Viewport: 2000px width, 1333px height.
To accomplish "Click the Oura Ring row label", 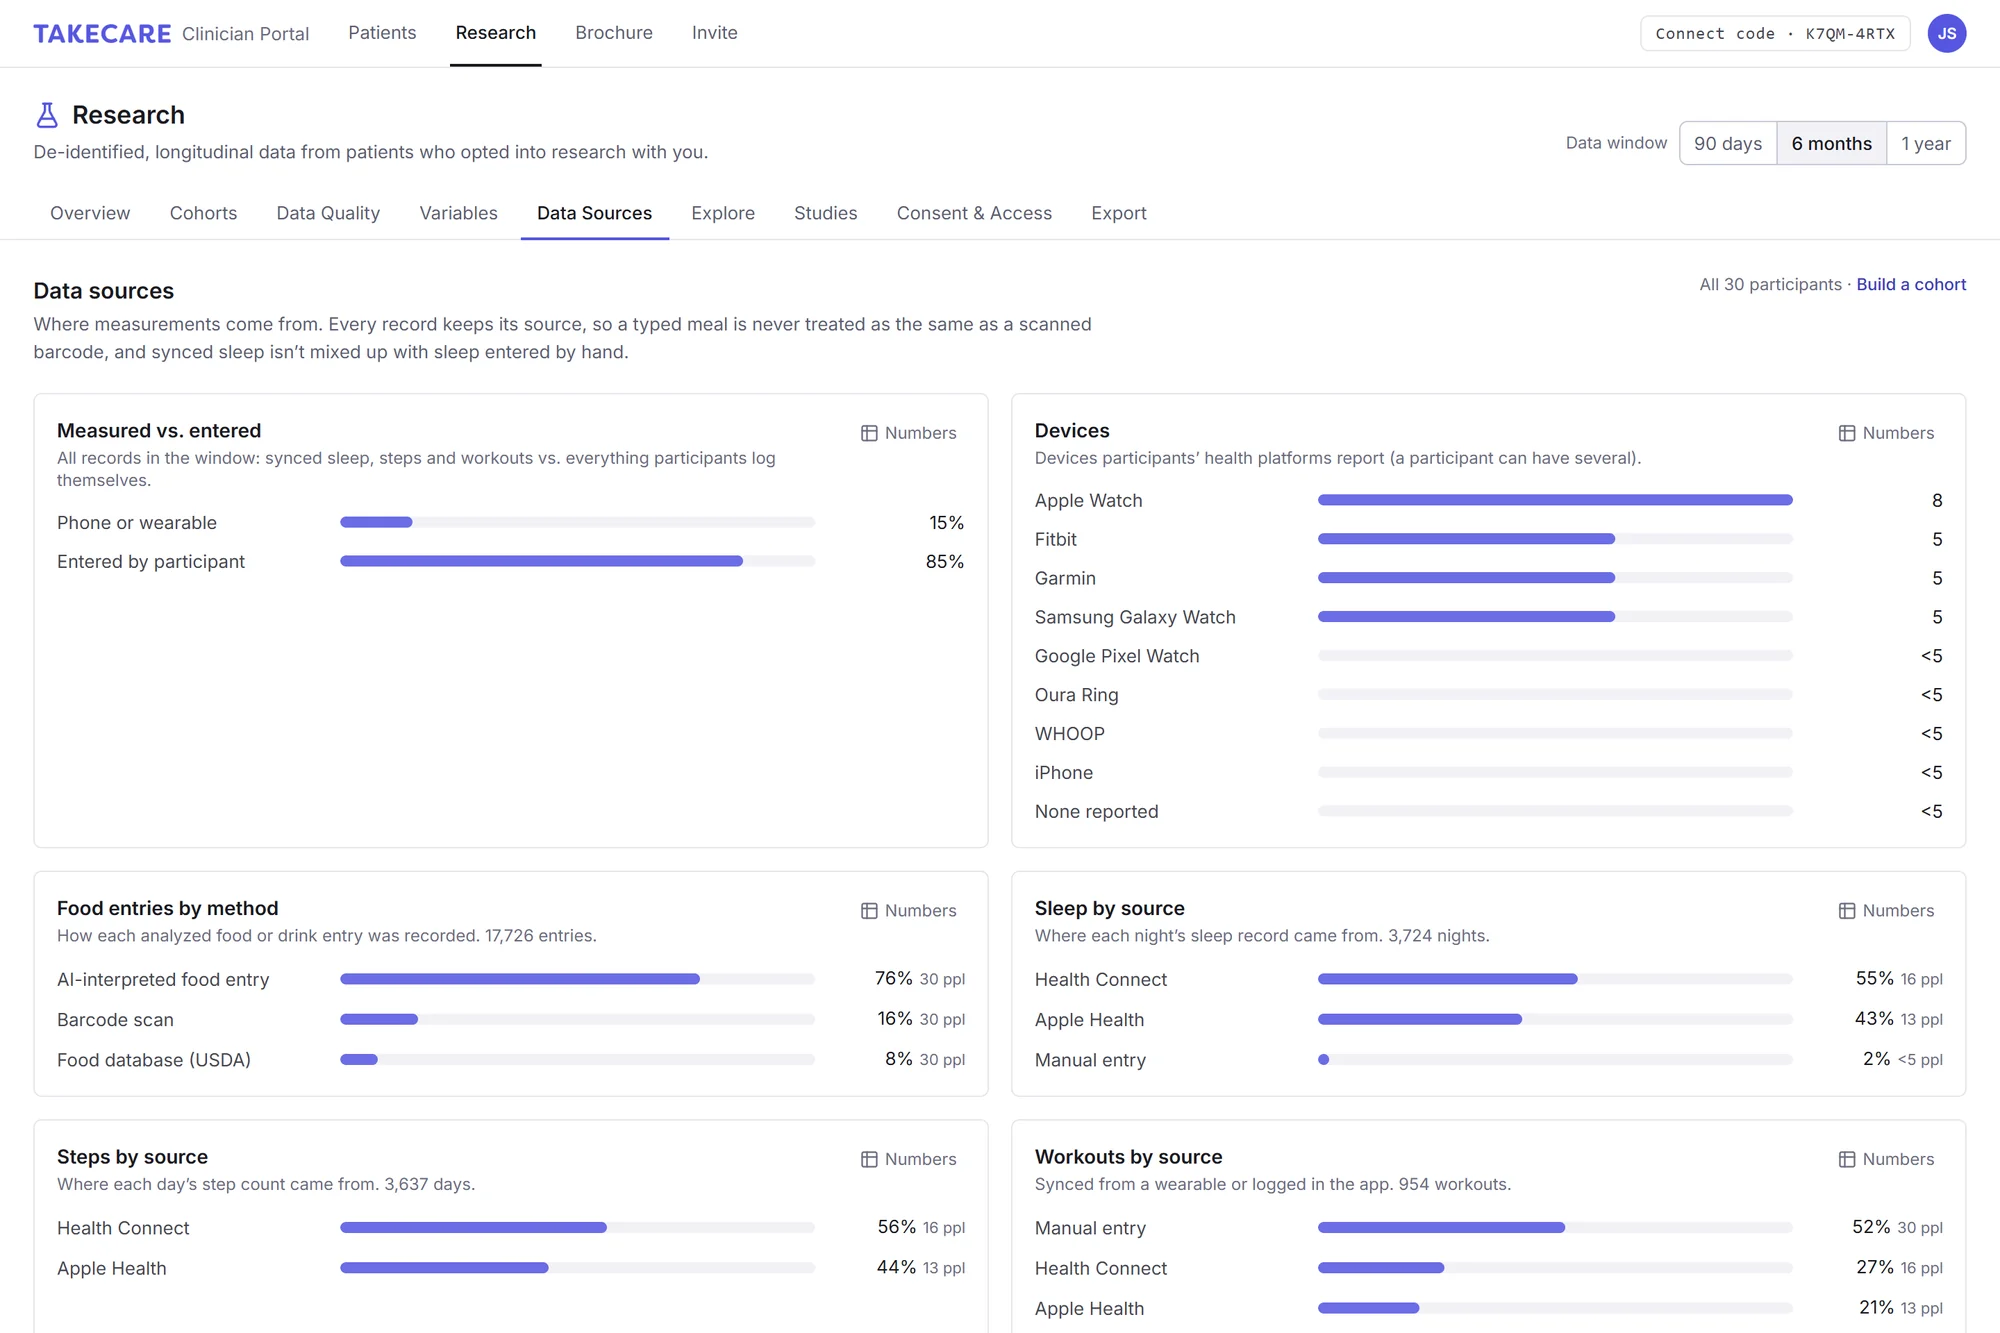I will click(x=1076, y=695).
